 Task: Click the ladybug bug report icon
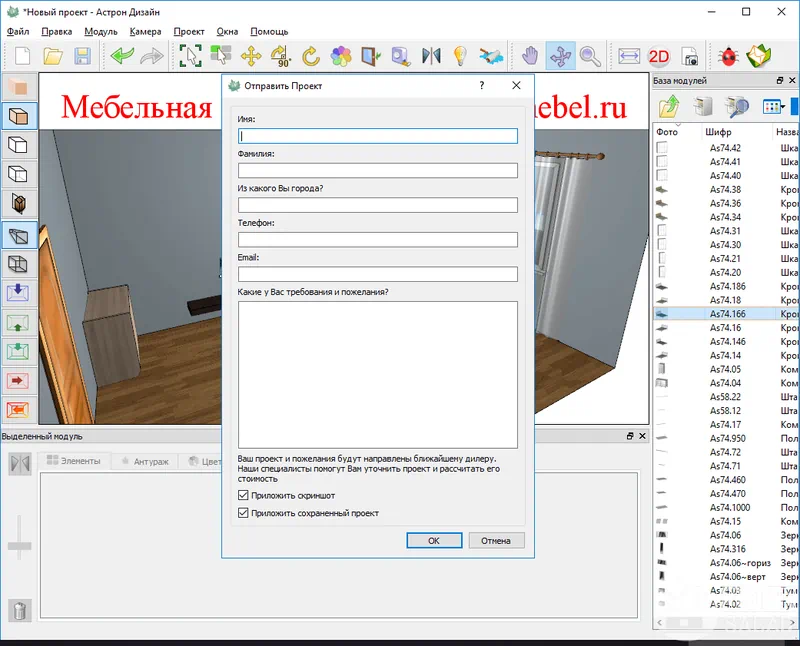[x=728, y=56]
